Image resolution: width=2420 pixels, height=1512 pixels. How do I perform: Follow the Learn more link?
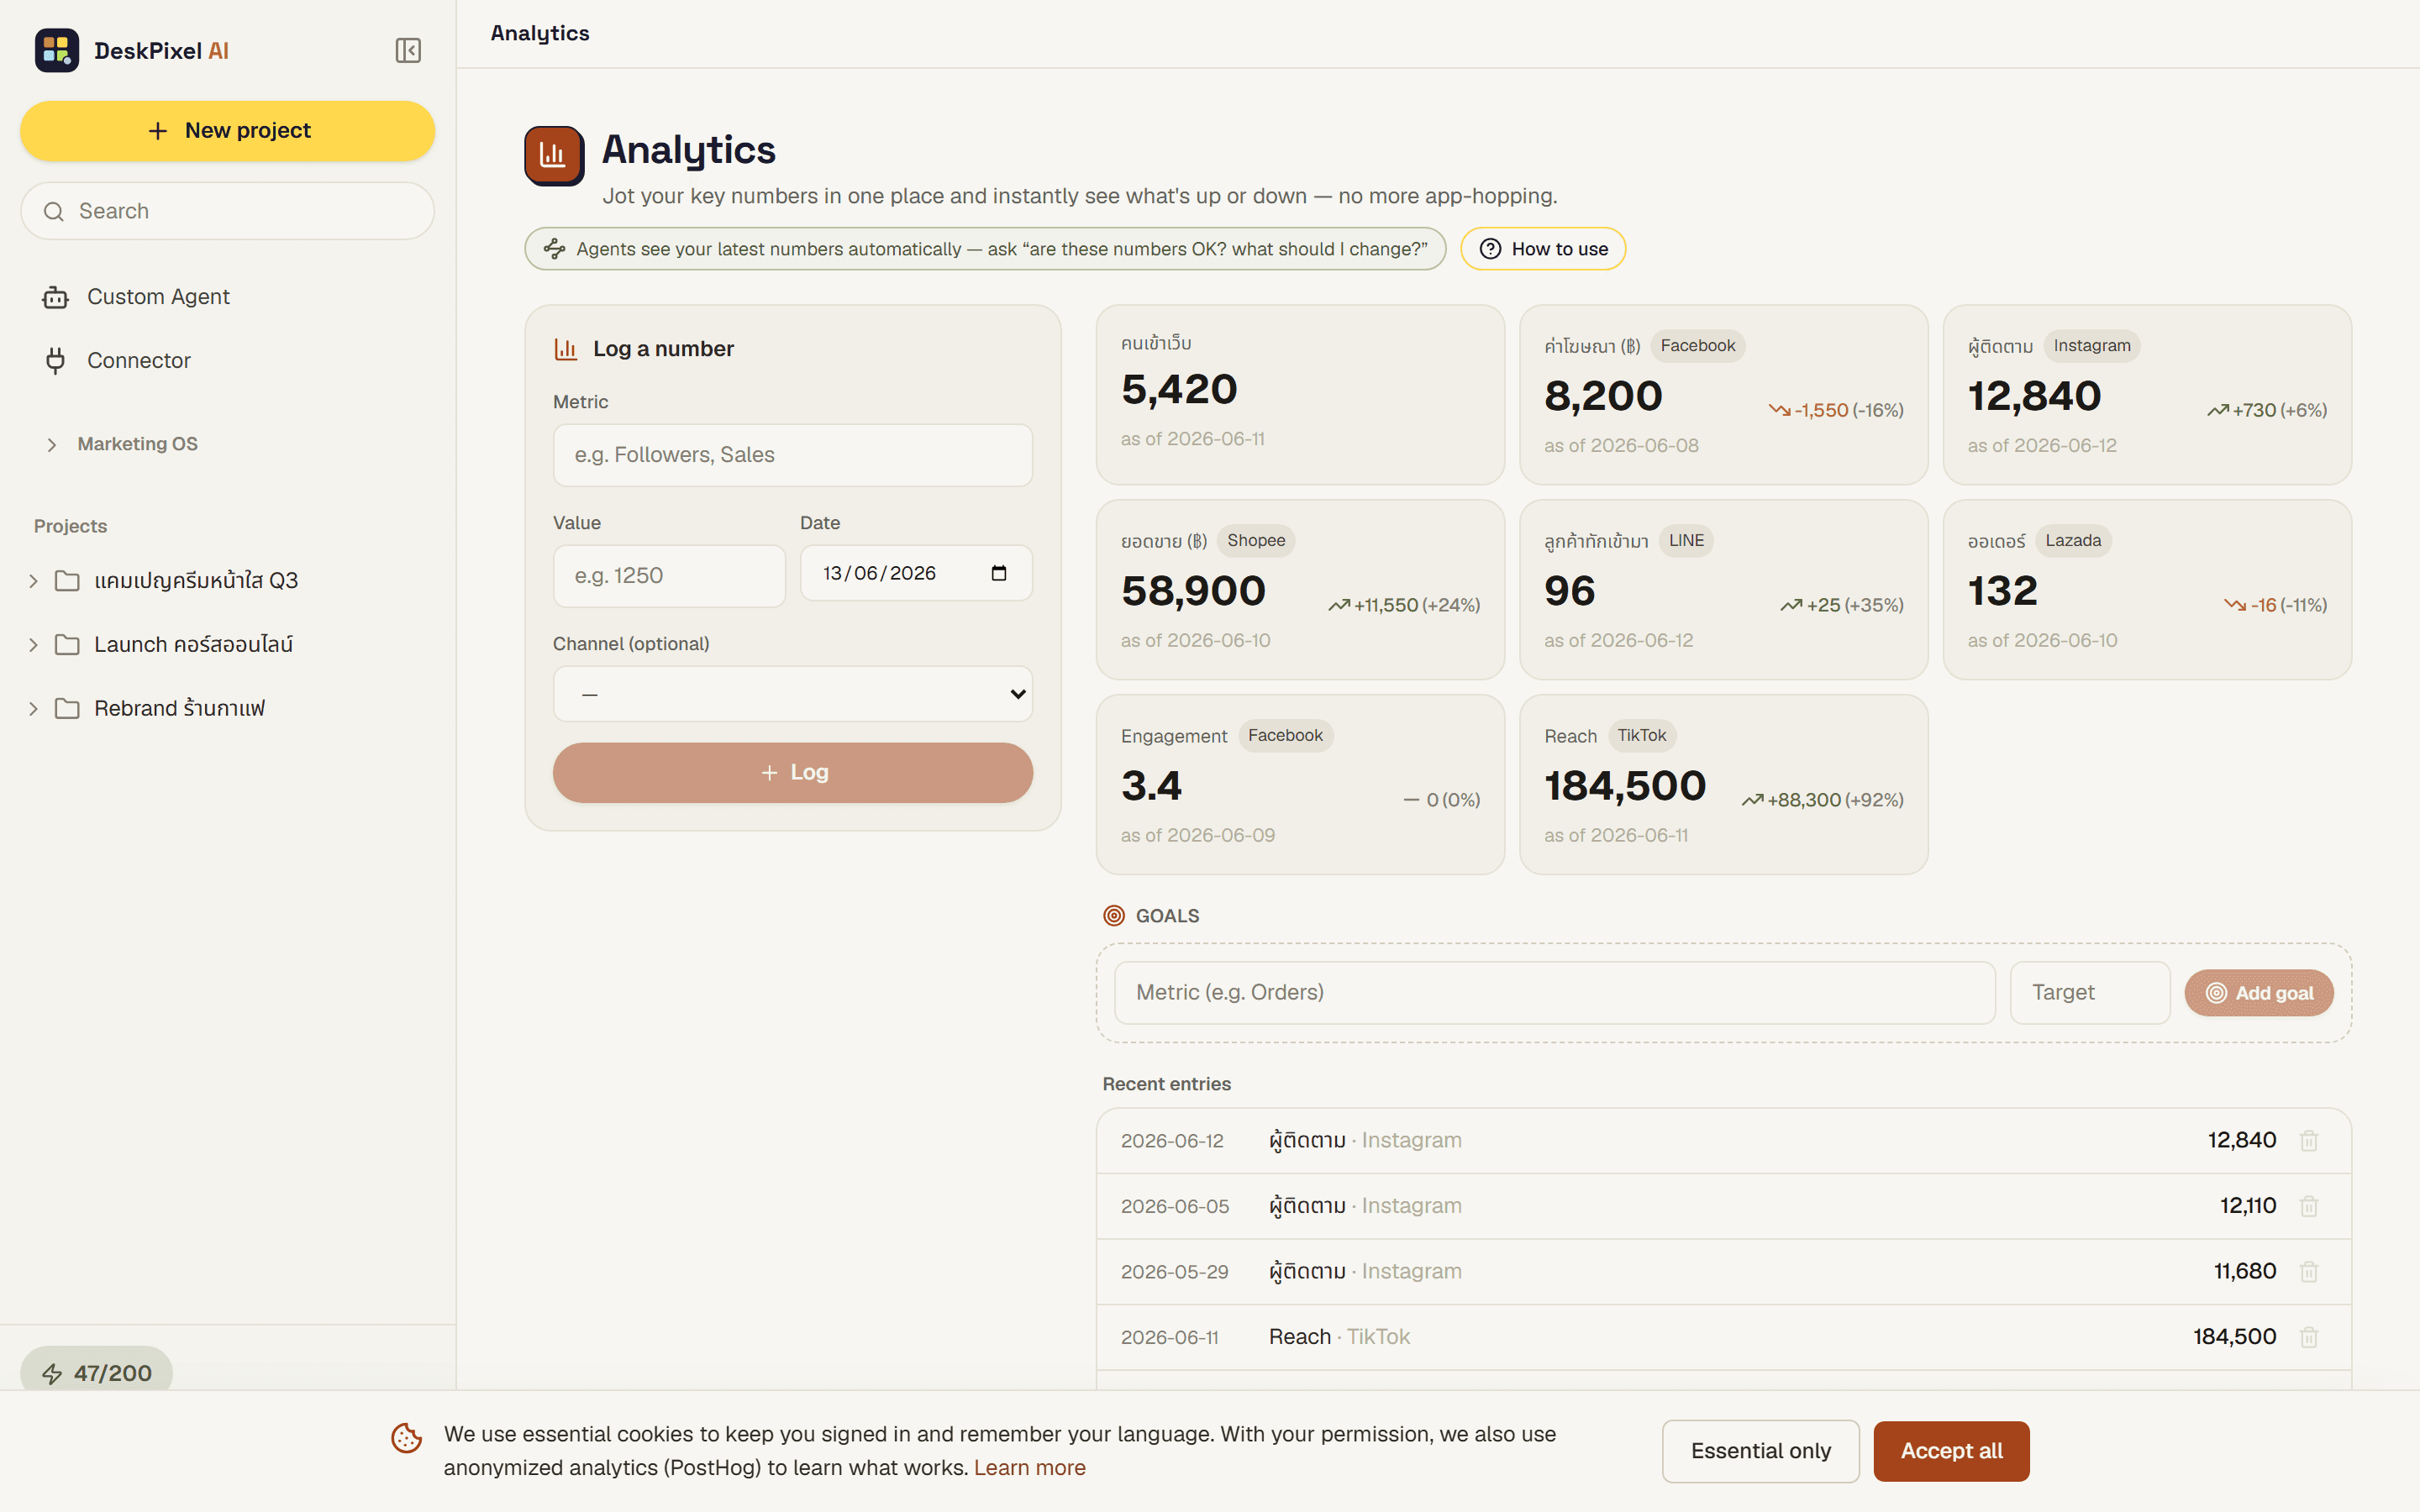(1029, 1467)
